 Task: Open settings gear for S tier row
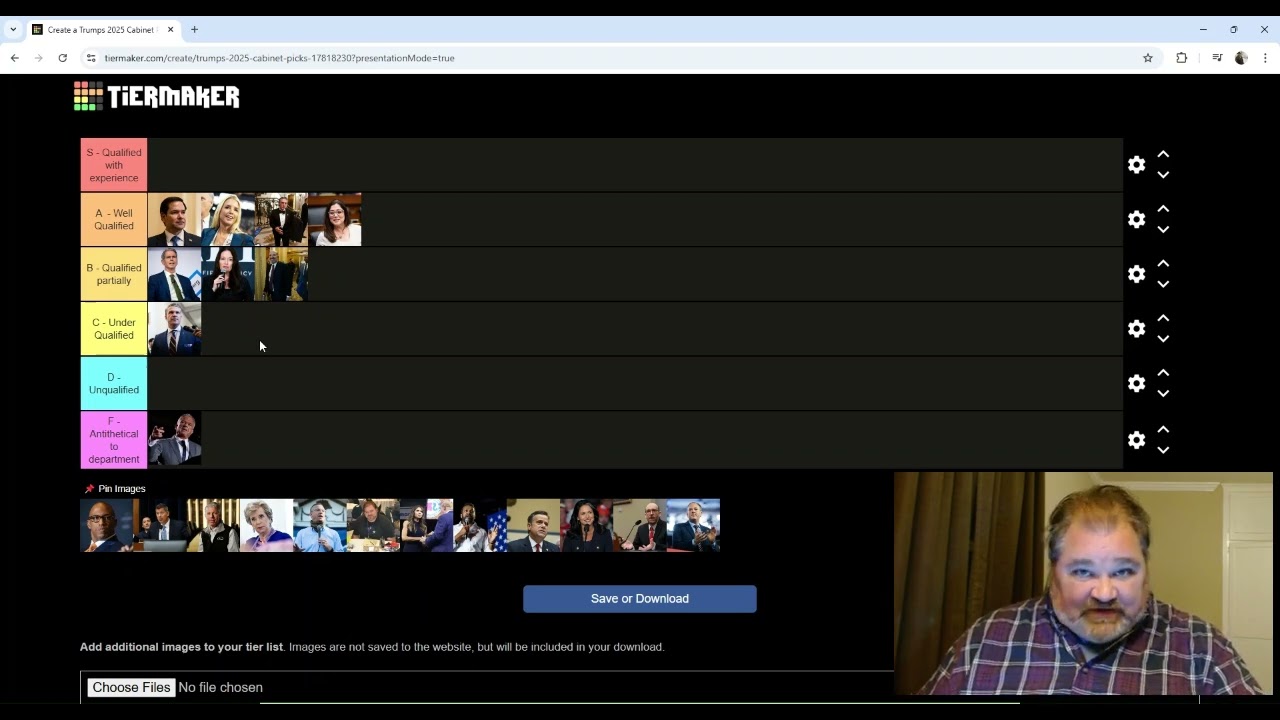[x=1136, y=165]
